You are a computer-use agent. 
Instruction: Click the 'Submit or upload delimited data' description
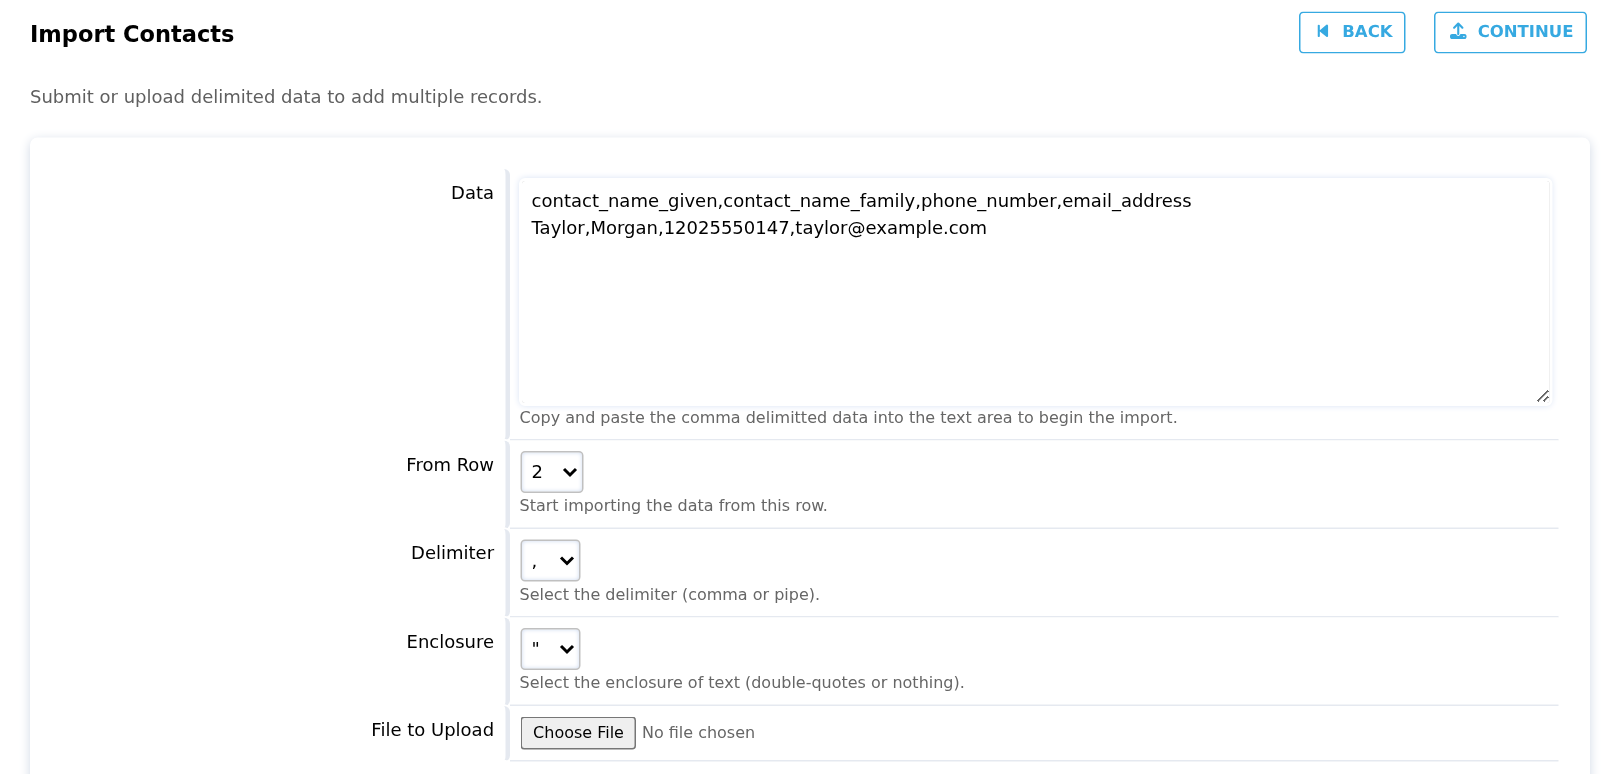click(286, 97)
